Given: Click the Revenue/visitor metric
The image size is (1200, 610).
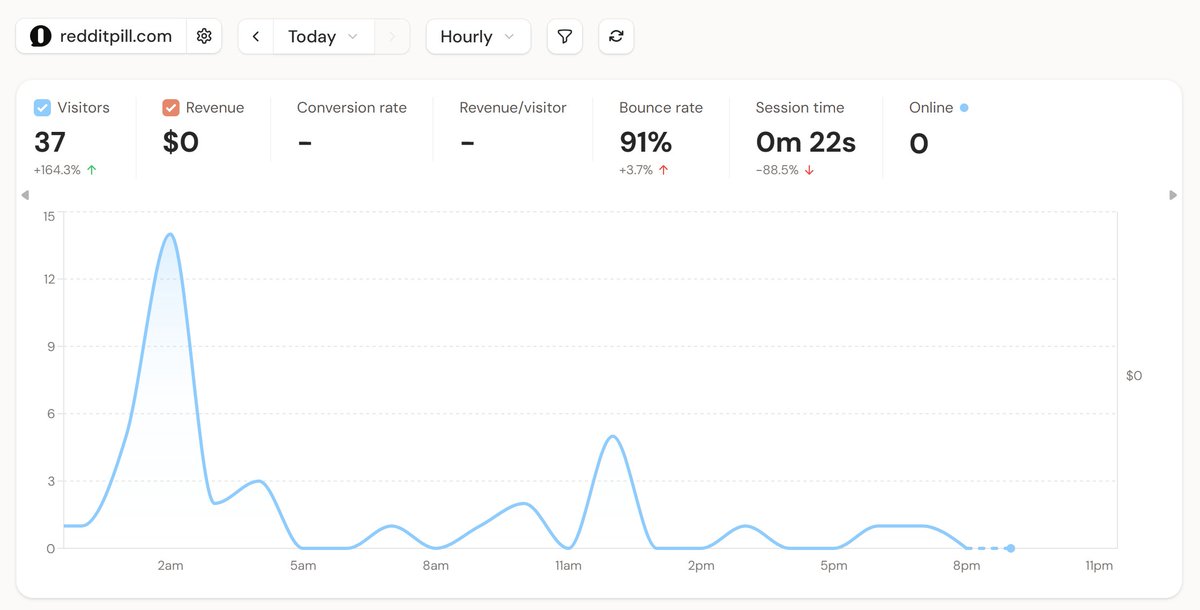Looking at the screenshot, I should (513, 107).
